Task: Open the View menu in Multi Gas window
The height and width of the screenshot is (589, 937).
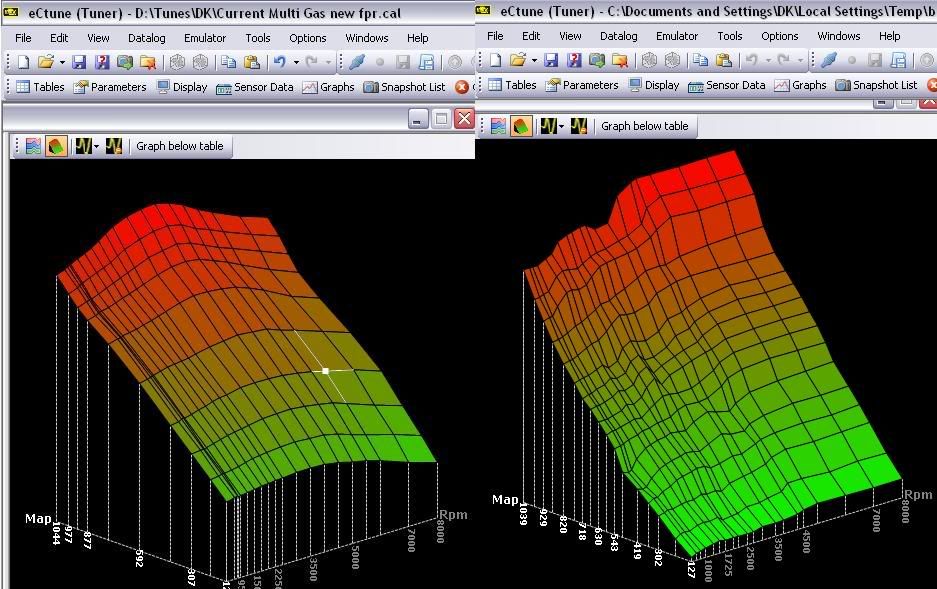Action: (x=98, y=38)
